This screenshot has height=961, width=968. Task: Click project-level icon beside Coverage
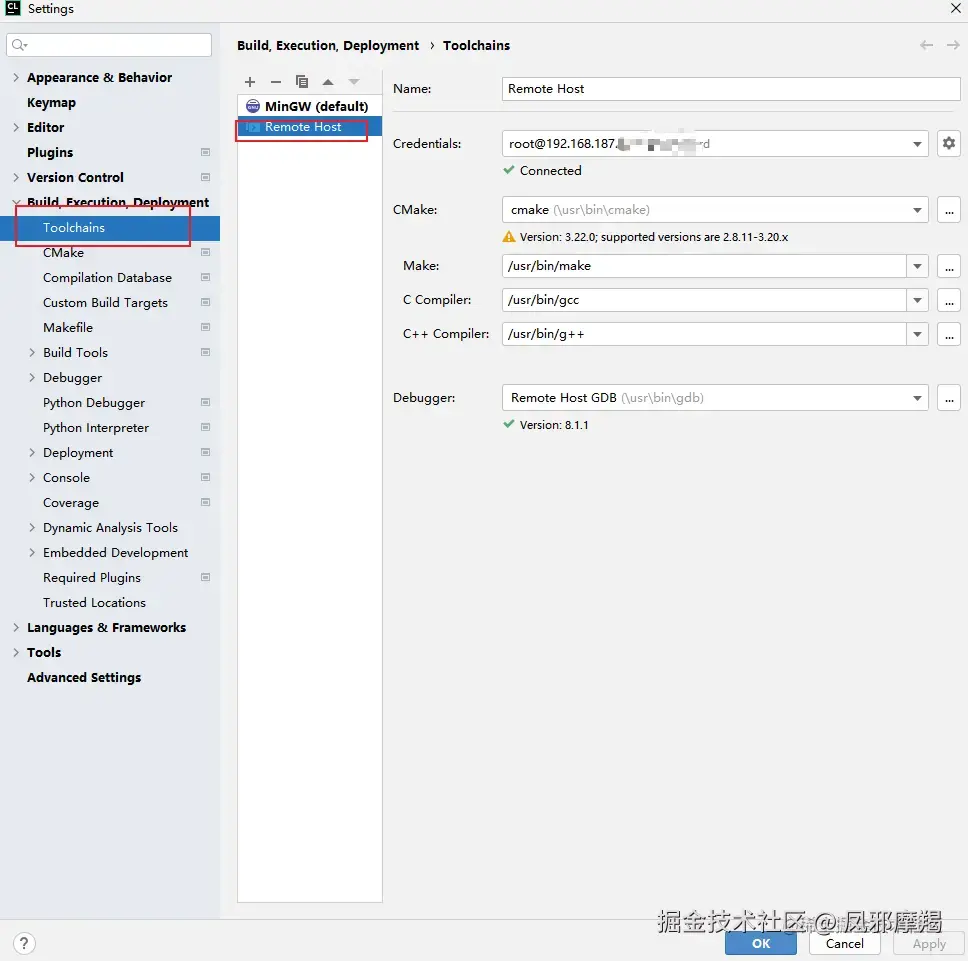(206, 503)
